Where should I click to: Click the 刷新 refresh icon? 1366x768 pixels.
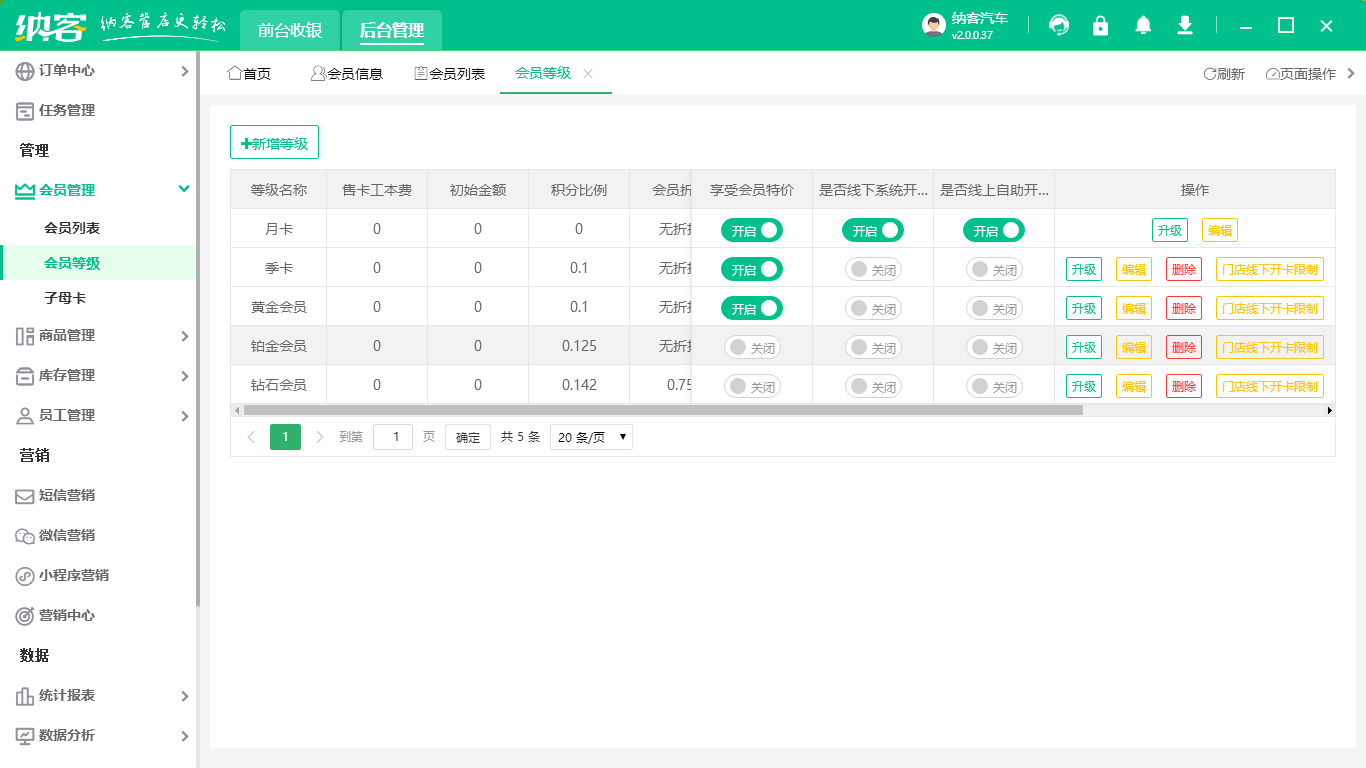tap(1209, 74)
